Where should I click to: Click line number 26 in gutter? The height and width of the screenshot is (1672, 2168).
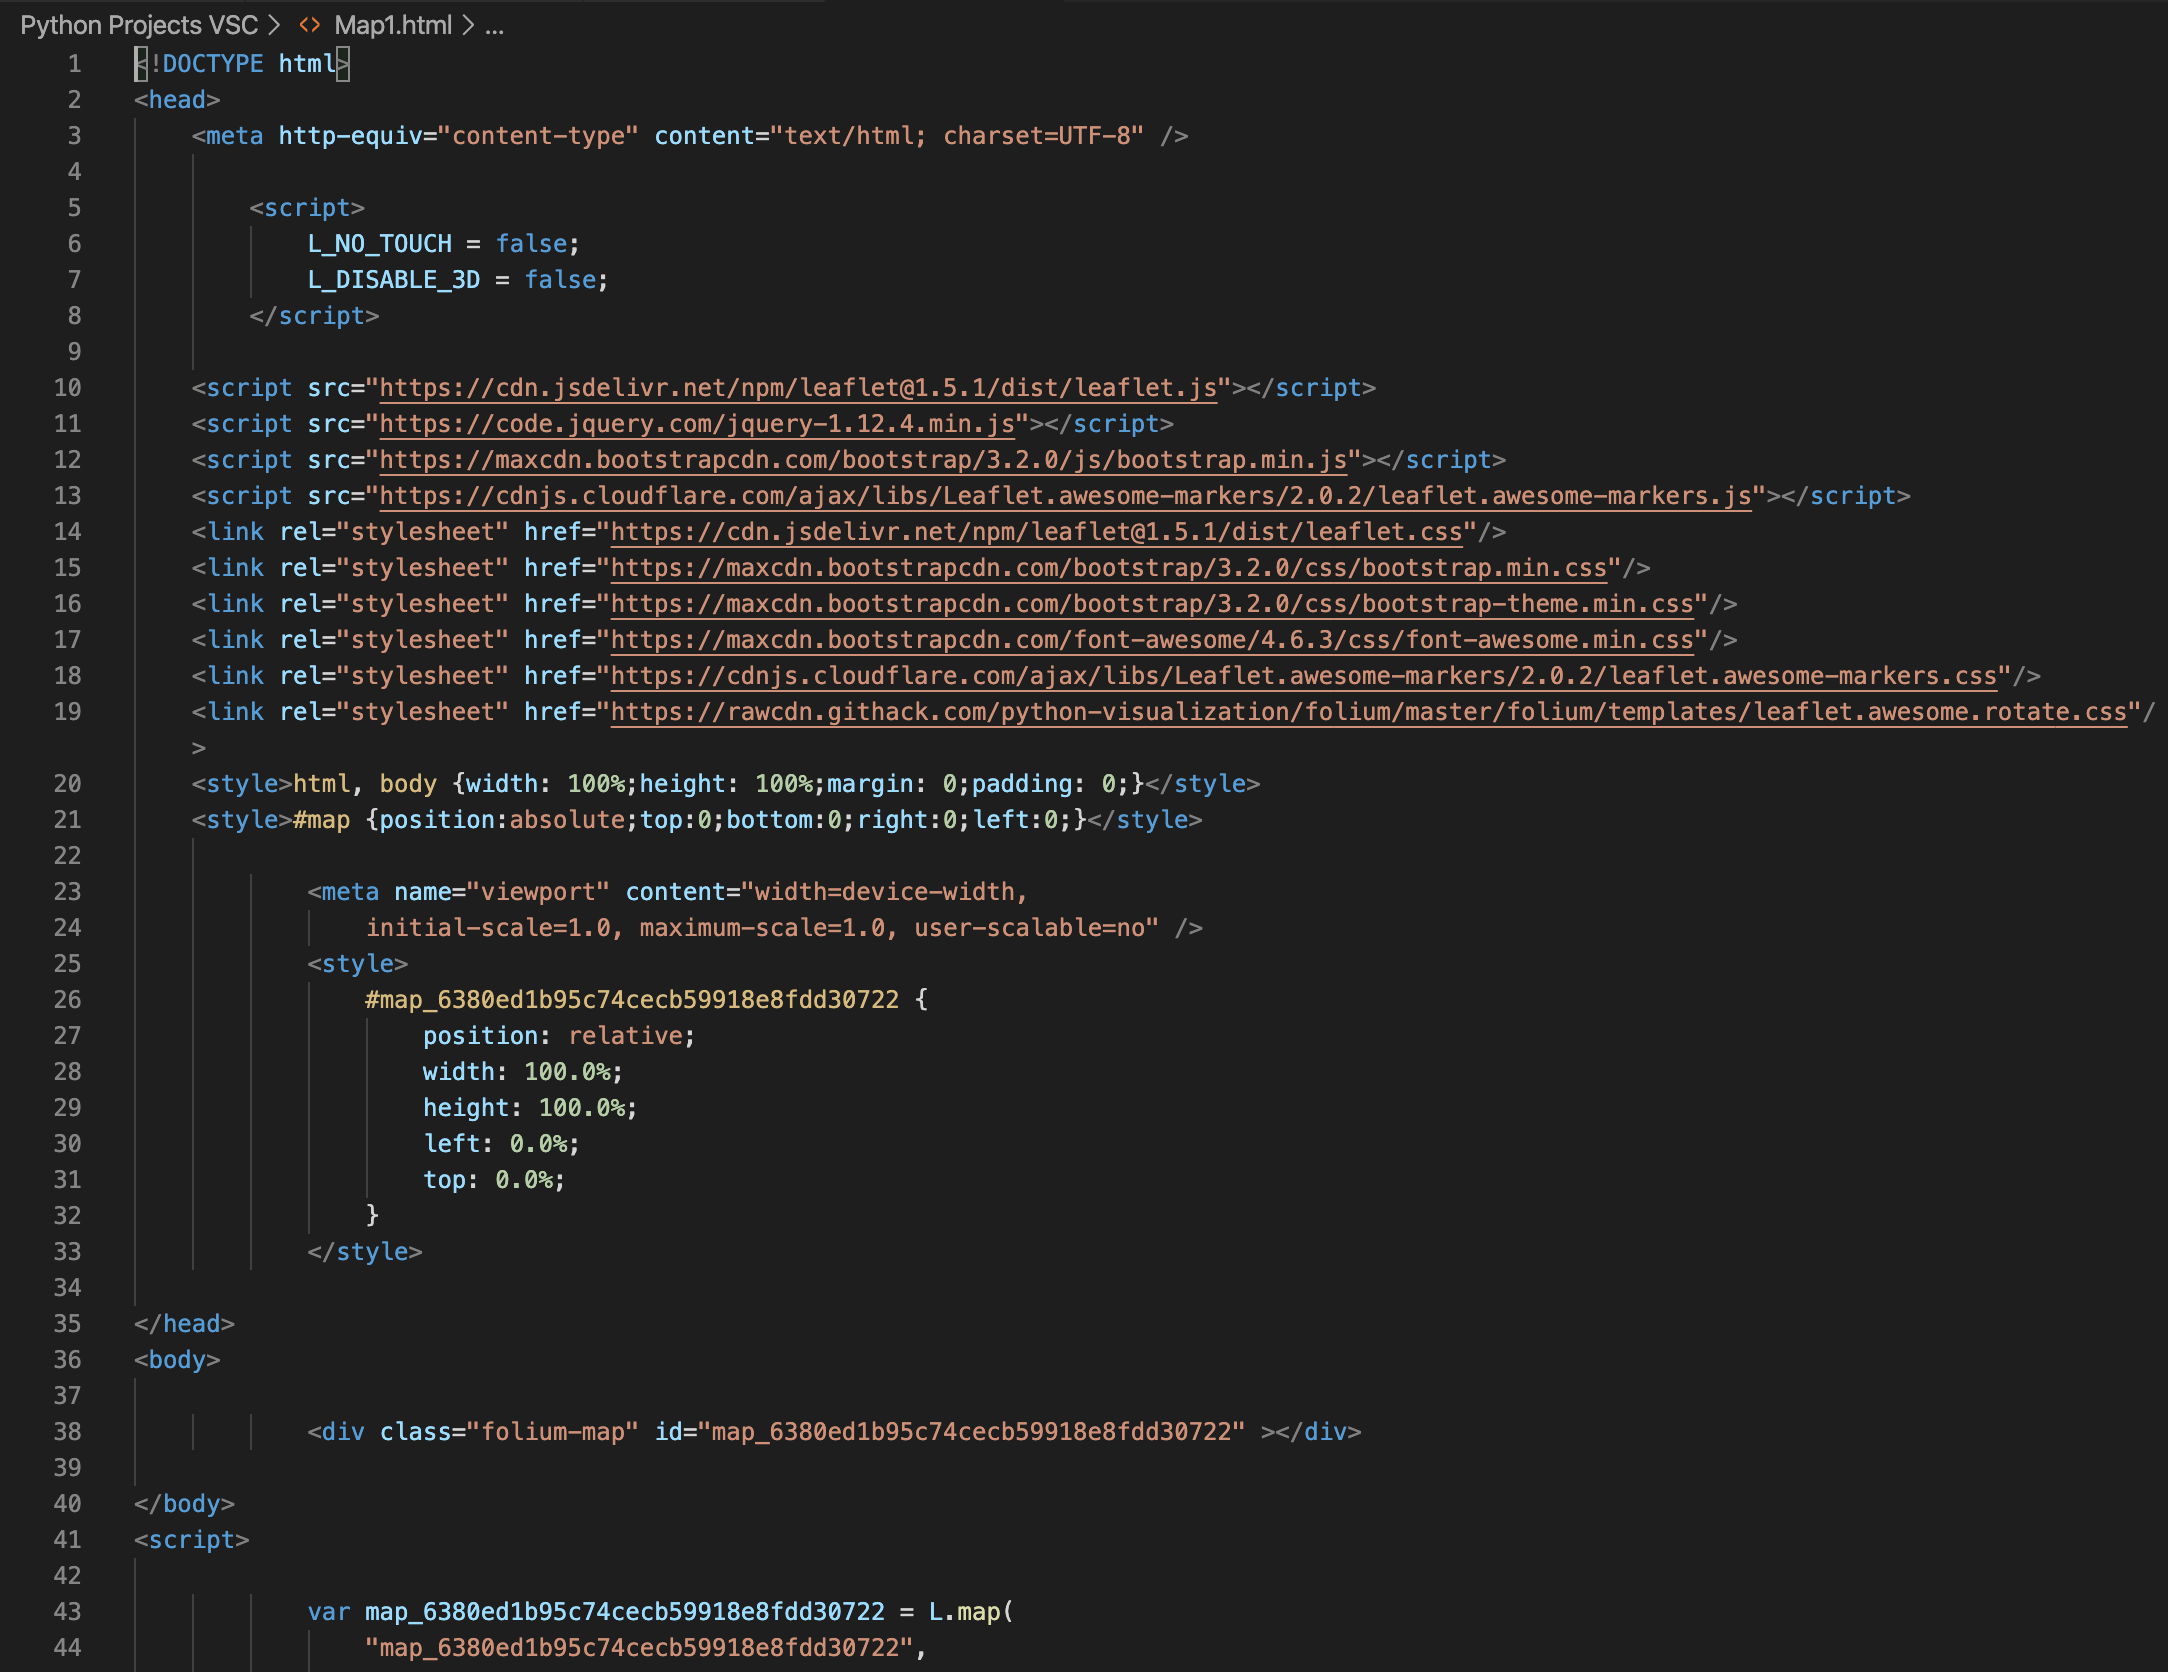(67, 1000)
